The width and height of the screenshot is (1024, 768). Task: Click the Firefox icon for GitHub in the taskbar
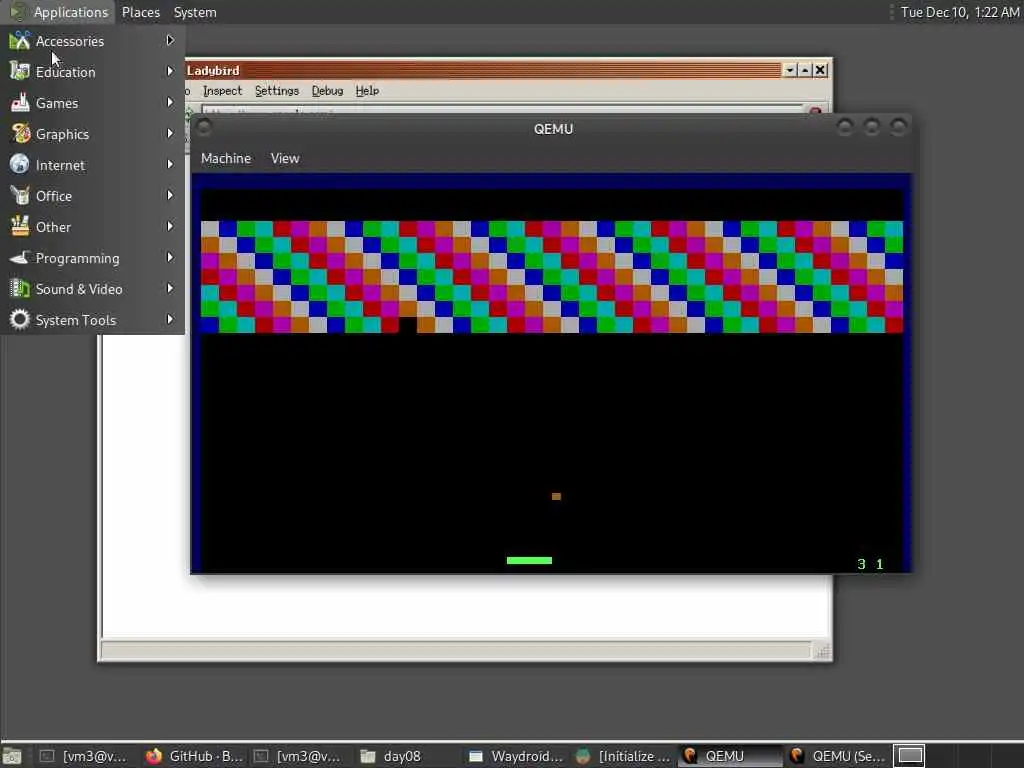pos(154,756)
